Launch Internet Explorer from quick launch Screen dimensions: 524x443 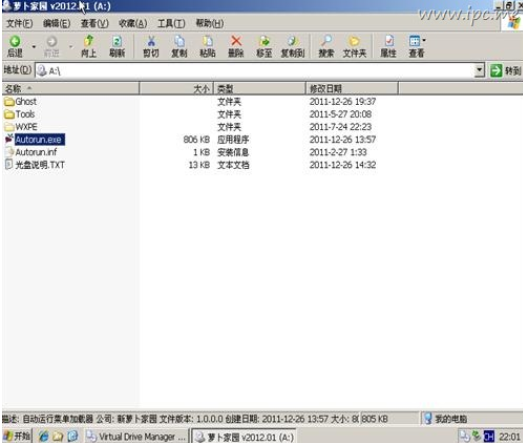43,436
